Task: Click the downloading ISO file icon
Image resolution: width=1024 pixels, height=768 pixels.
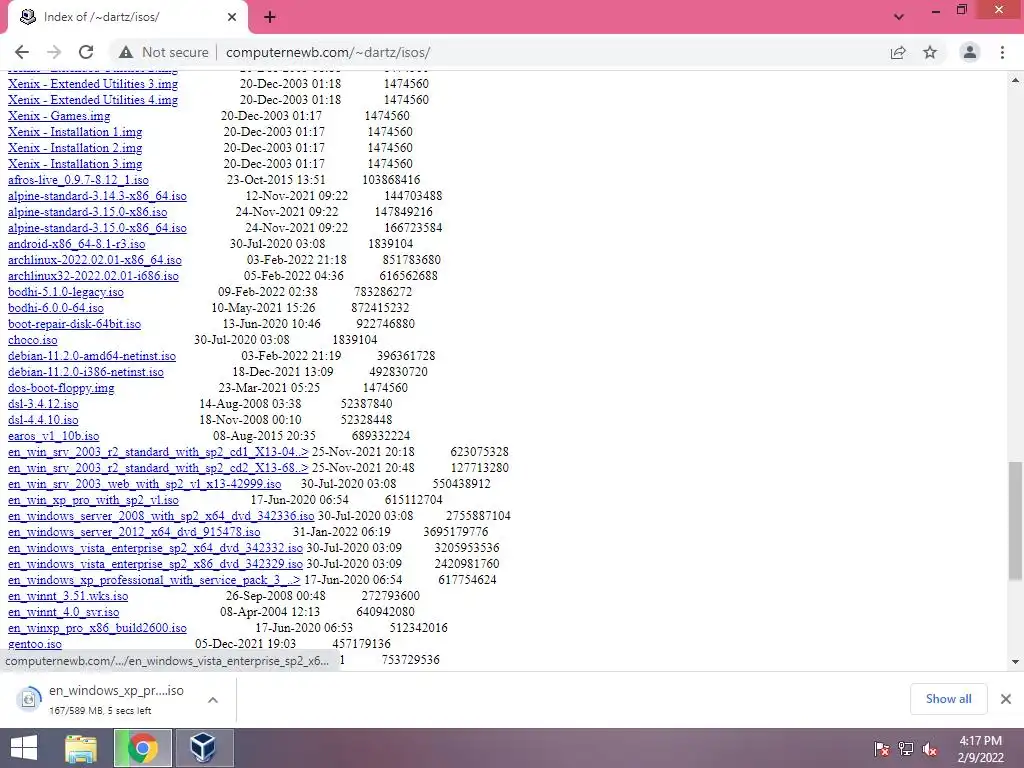Action: [28, 699]
